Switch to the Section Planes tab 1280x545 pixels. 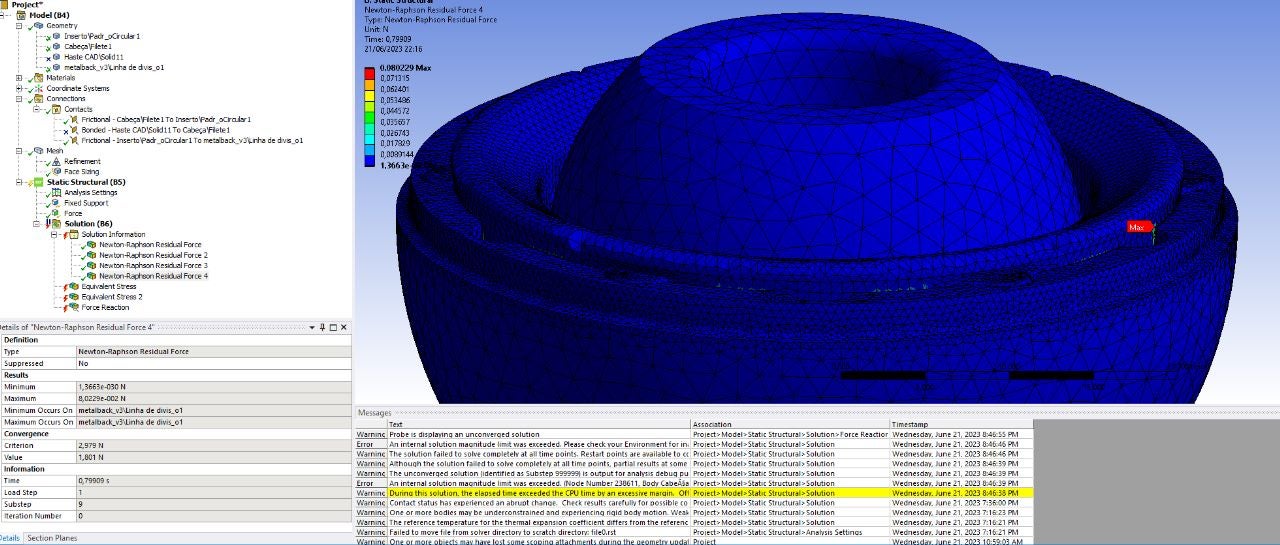tap(52, 538)
